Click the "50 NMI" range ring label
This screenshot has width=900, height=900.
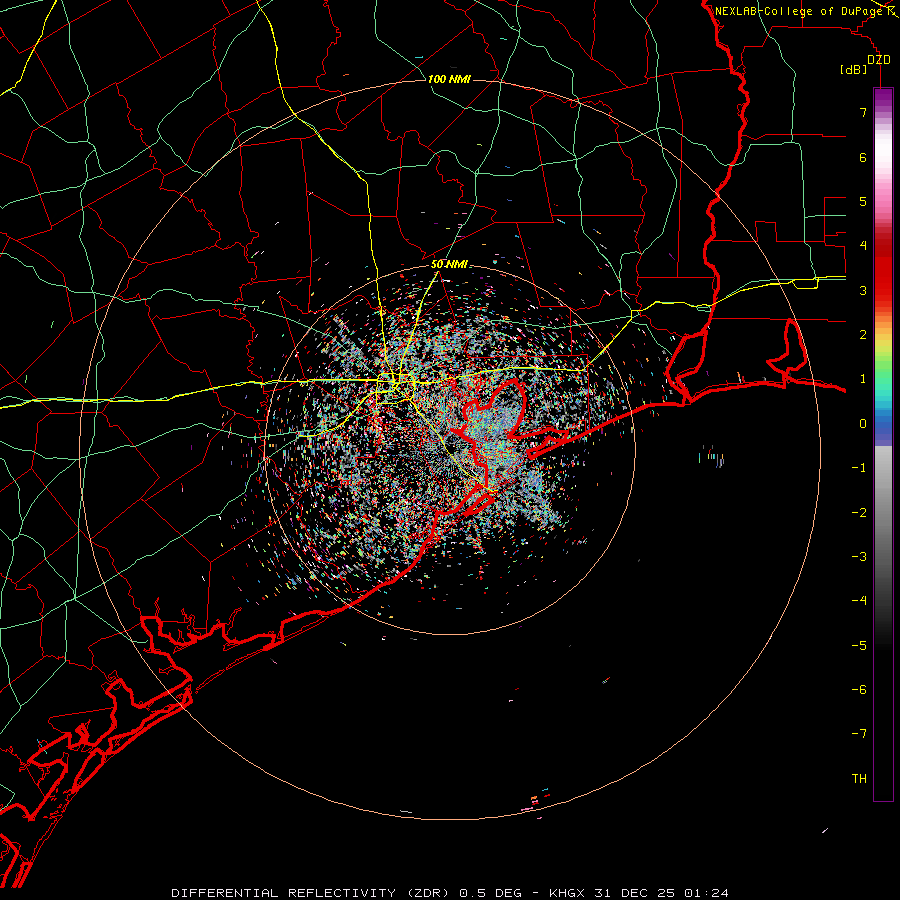coord(449,264)
